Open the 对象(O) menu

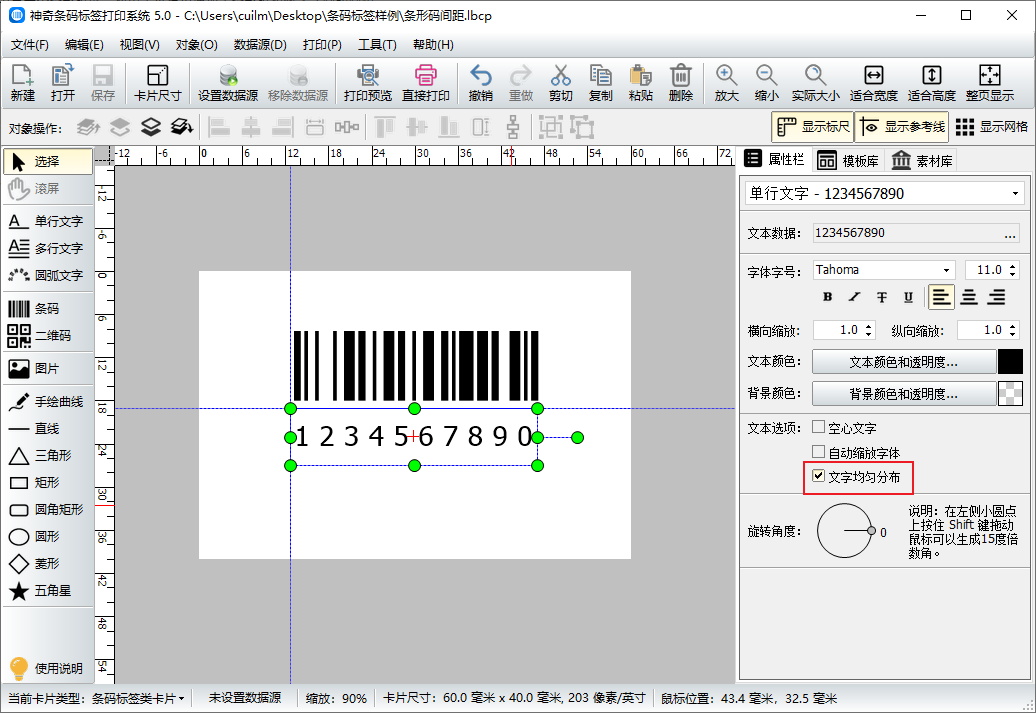point(196,45)
